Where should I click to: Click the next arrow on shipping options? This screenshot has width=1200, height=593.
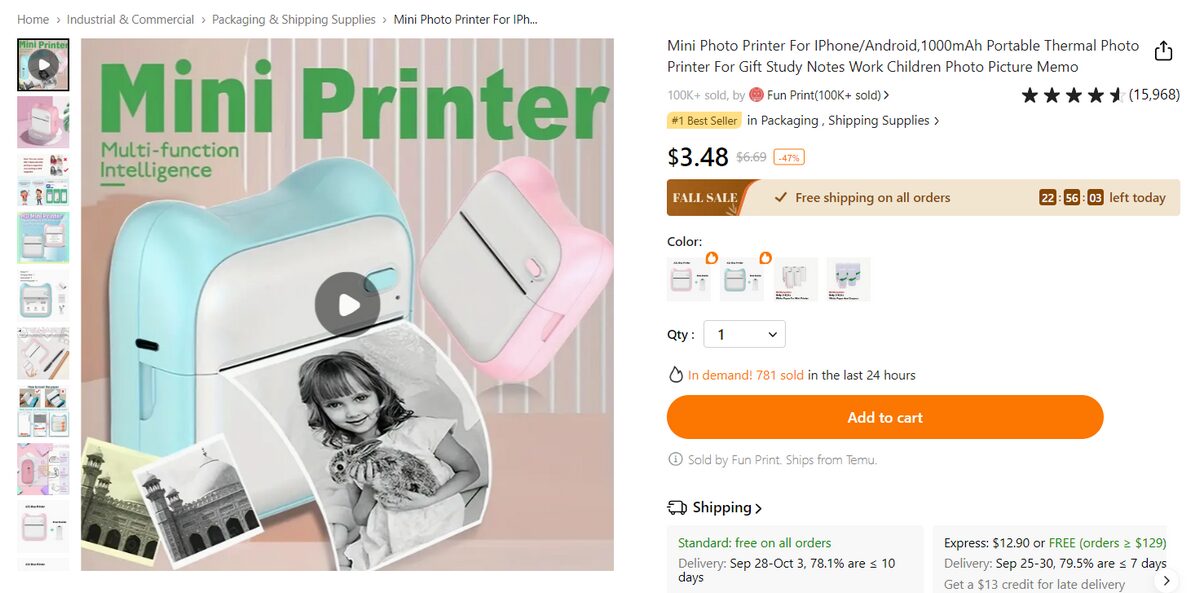(x=1166, y=580)
